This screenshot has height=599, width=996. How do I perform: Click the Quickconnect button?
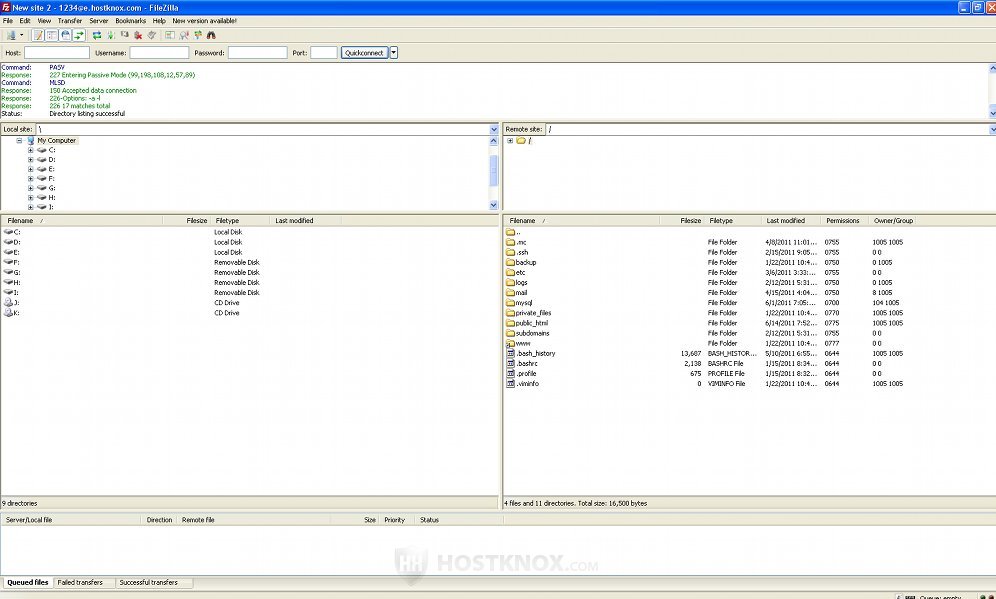[x=364, y=53]
